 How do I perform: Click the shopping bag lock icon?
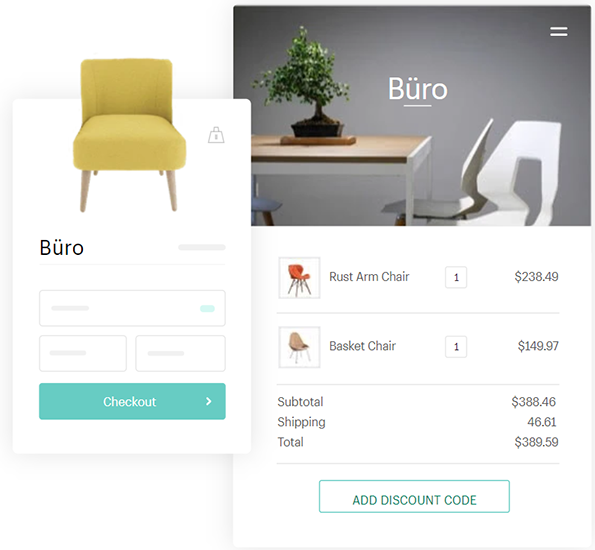click(216, 135)
